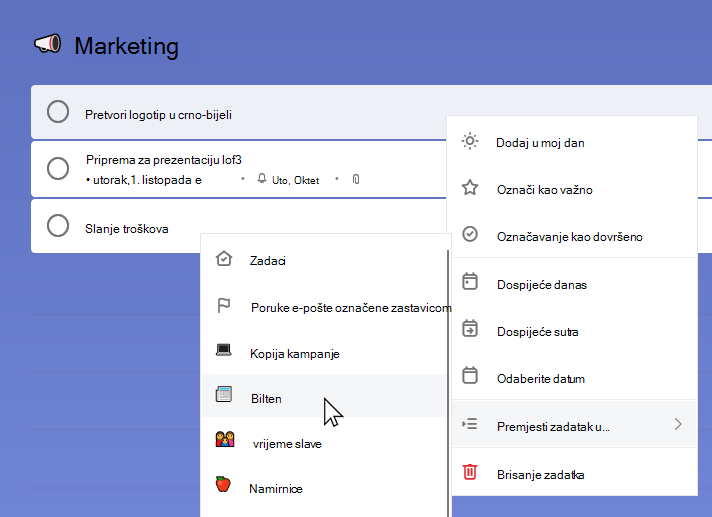This screenshot has width=712, height=517.
Task: Select 'Označavanje kao dovršeno'
Action: point(572,236)
